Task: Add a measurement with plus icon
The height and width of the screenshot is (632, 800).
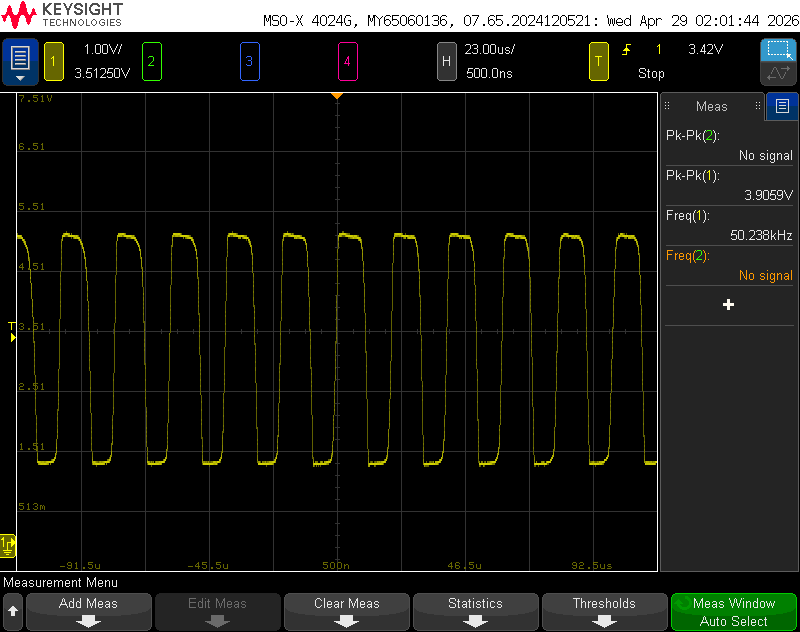Action: pyautogui.click(x=729, y=305)
